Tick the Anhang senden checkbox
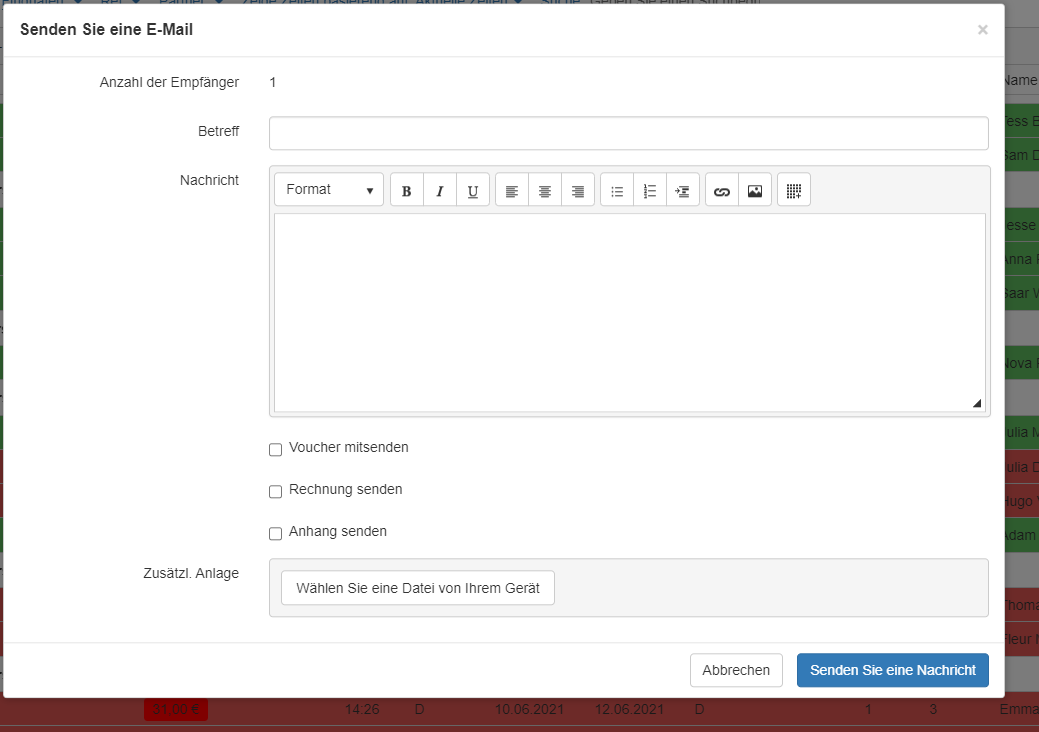The image size is (1039, 732). tap(276, 534)
